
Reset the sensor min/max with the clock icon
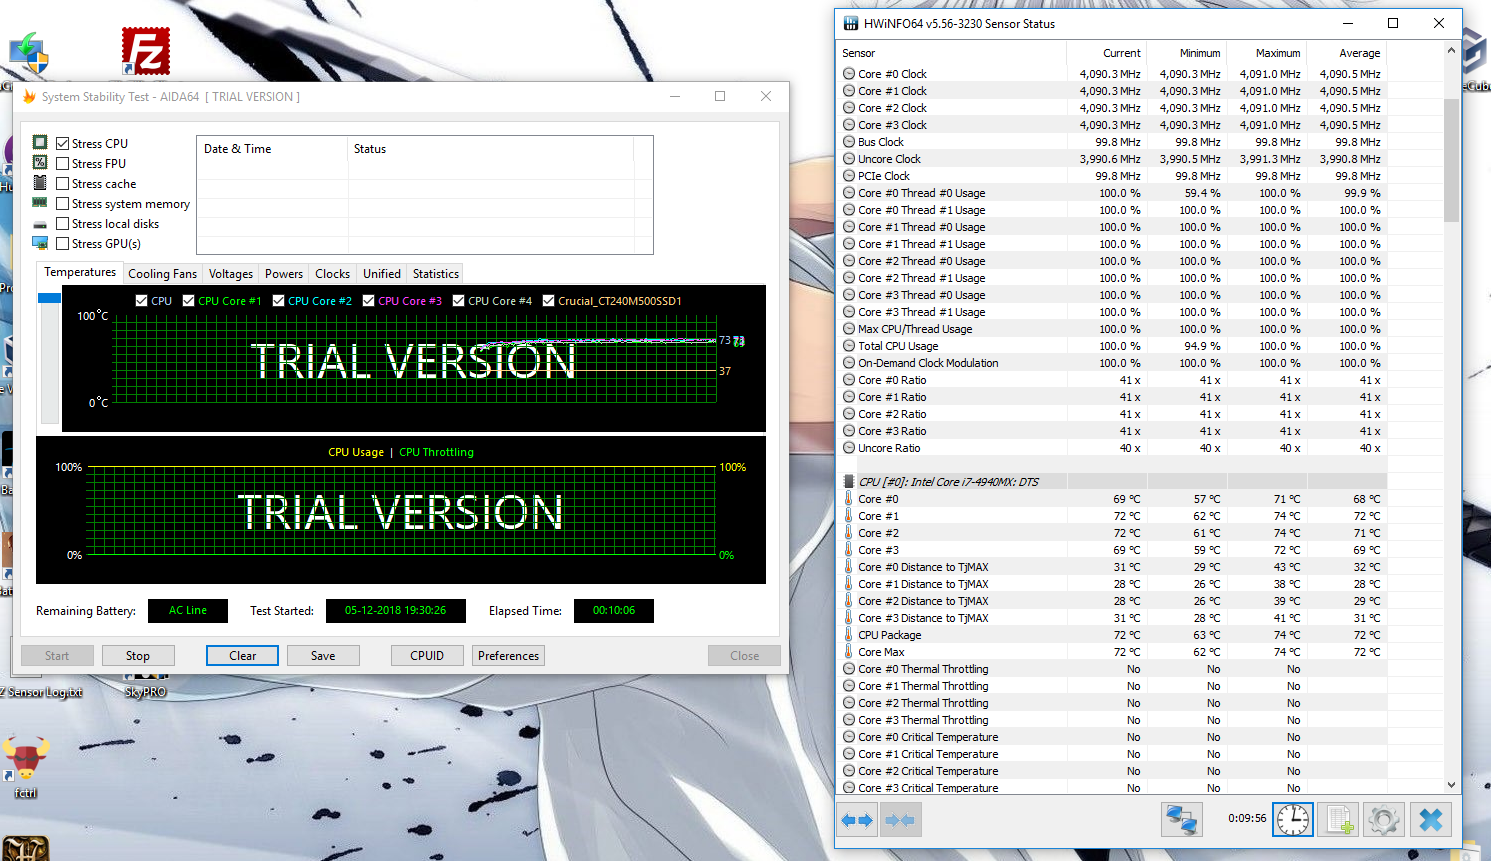click(x=1292, y=820)
